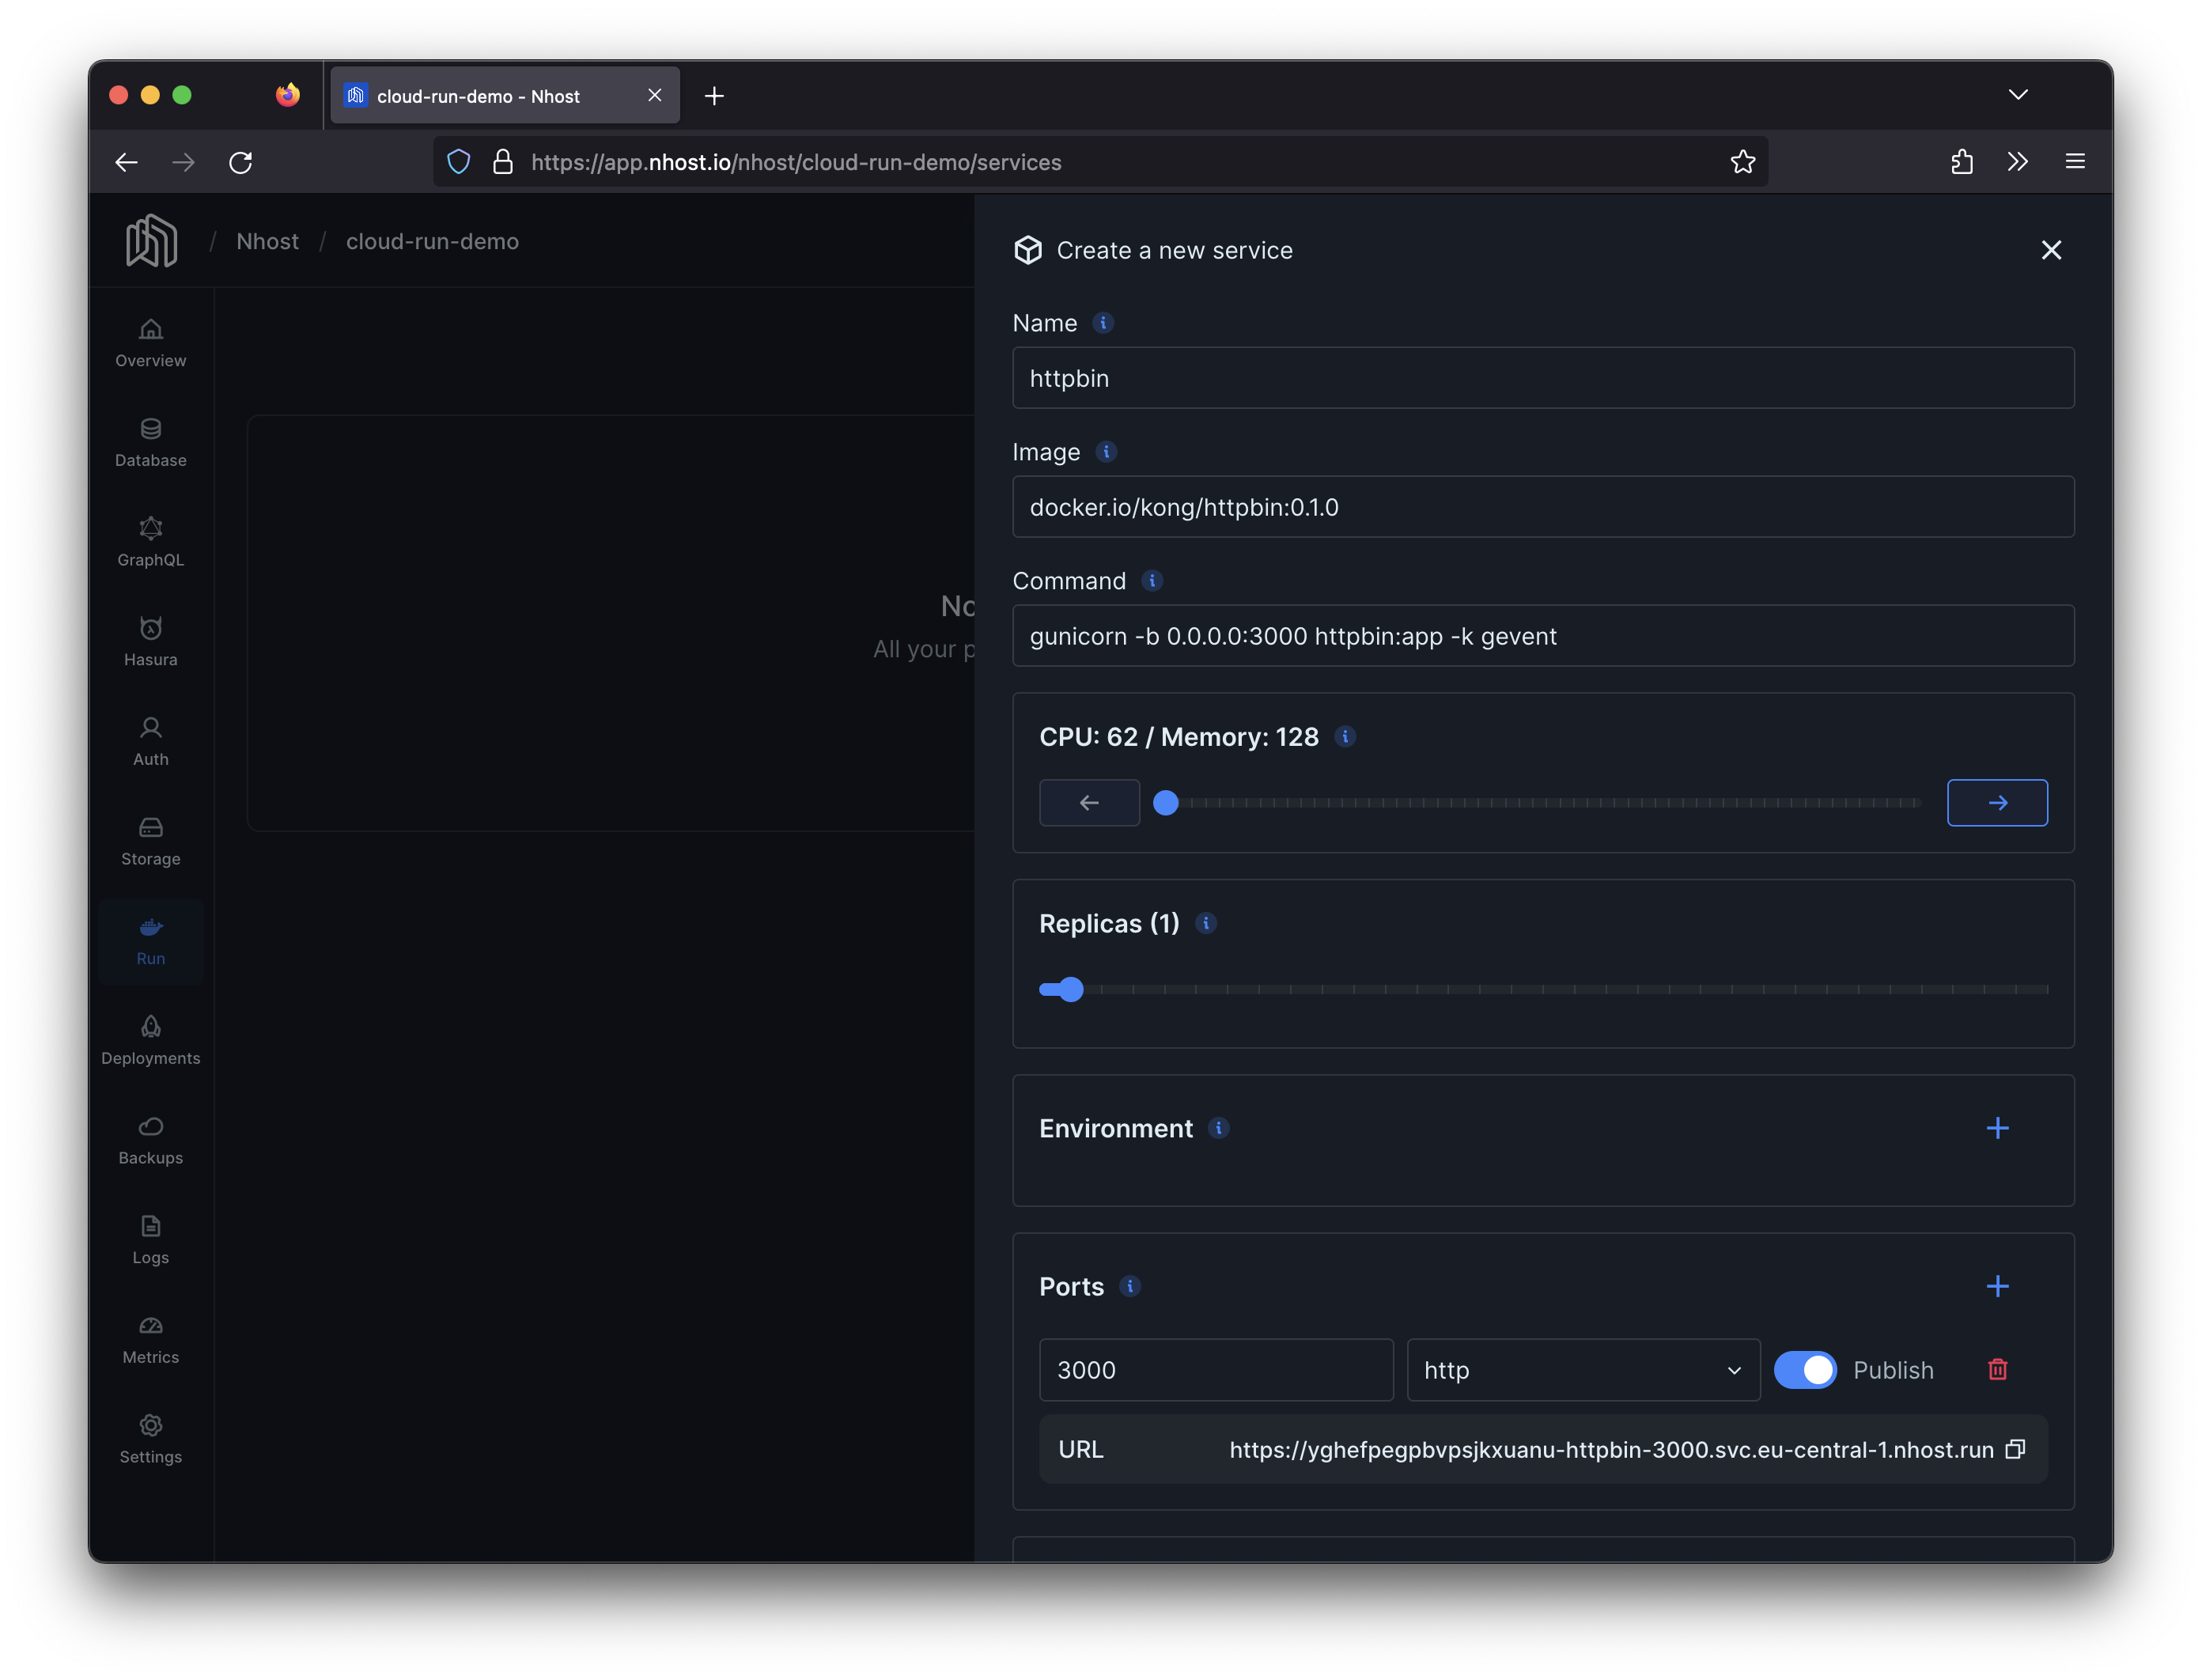2202x1680 pixels.
Task: Open the Firefox application menu
Action: 2075,162
